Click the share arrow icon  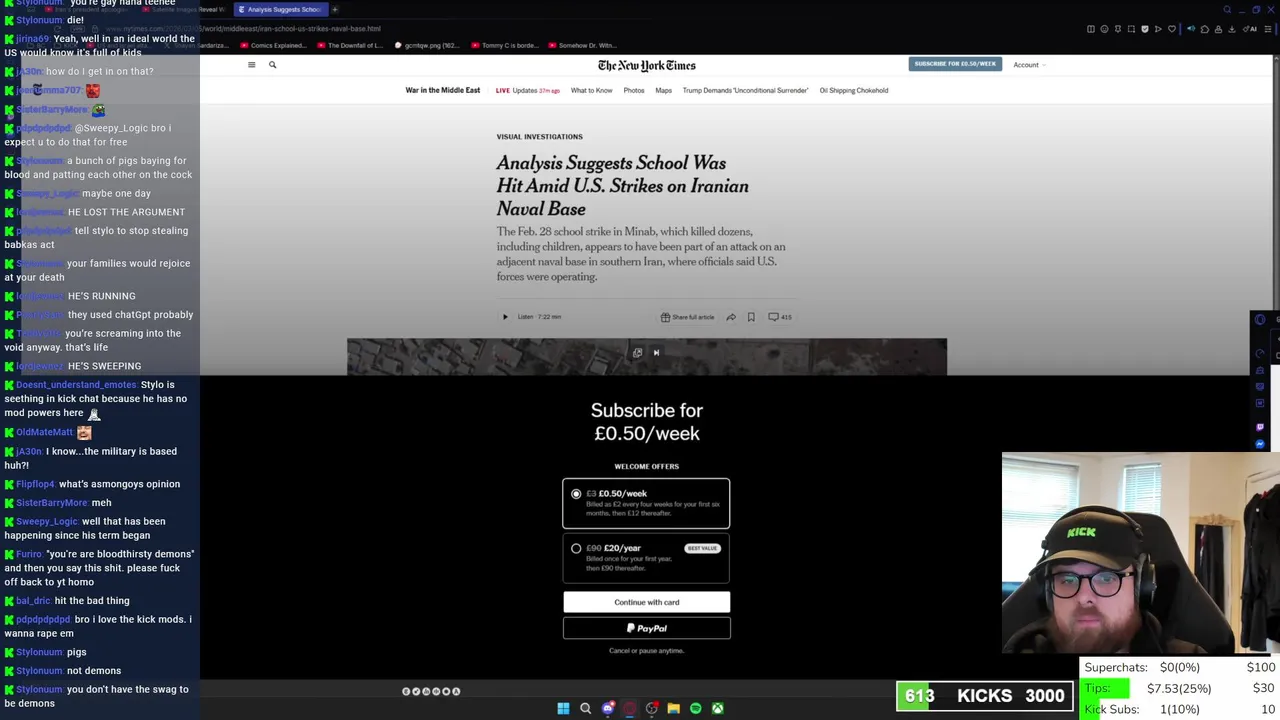click(731, 317)
